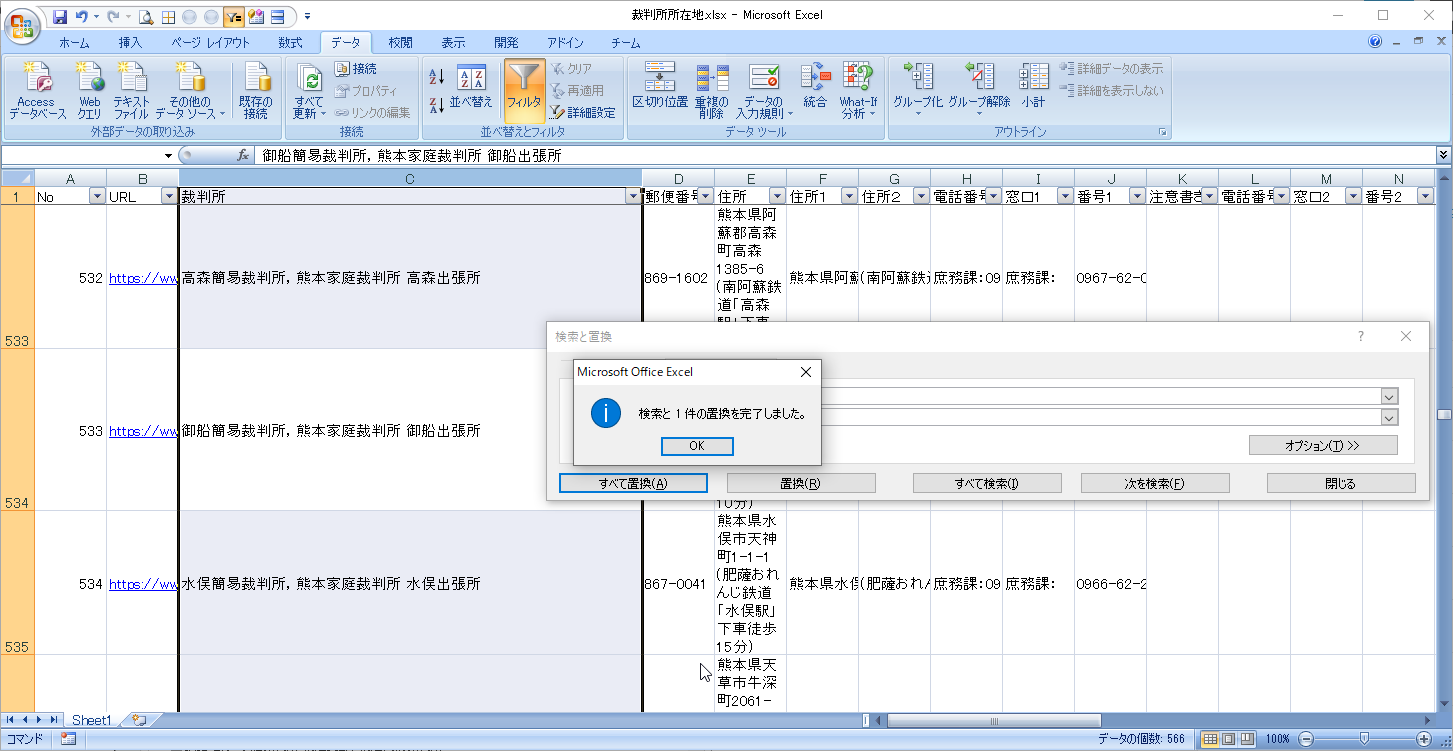Refresh all data connections

pos(310,90)
